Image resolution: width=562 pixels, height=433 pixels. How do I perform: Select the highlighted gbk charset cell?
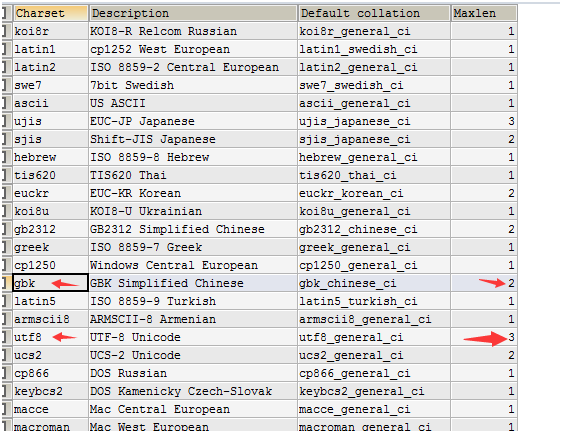51,283
